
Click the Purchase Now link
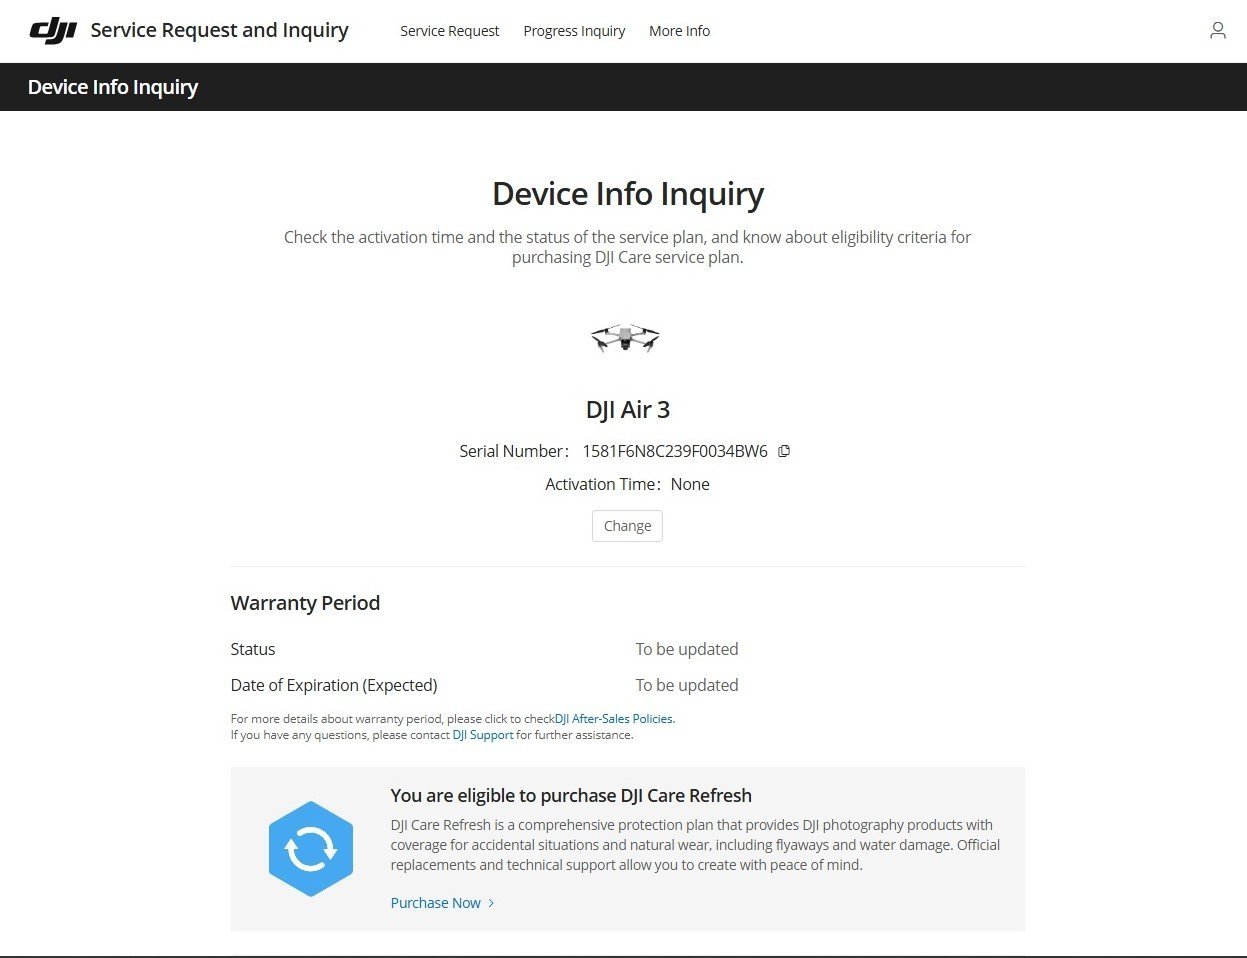coord(436,903)
